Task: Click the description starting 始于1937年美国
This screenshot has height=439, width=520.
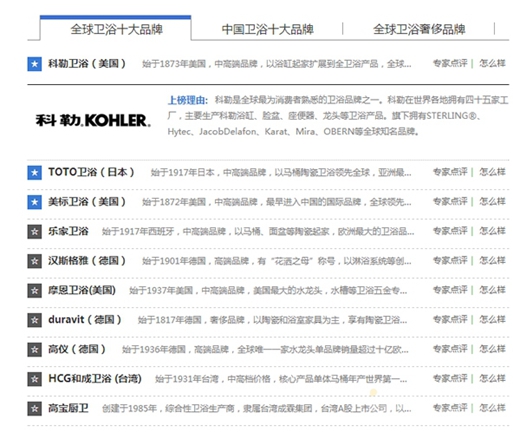Action: click(268, 290)
